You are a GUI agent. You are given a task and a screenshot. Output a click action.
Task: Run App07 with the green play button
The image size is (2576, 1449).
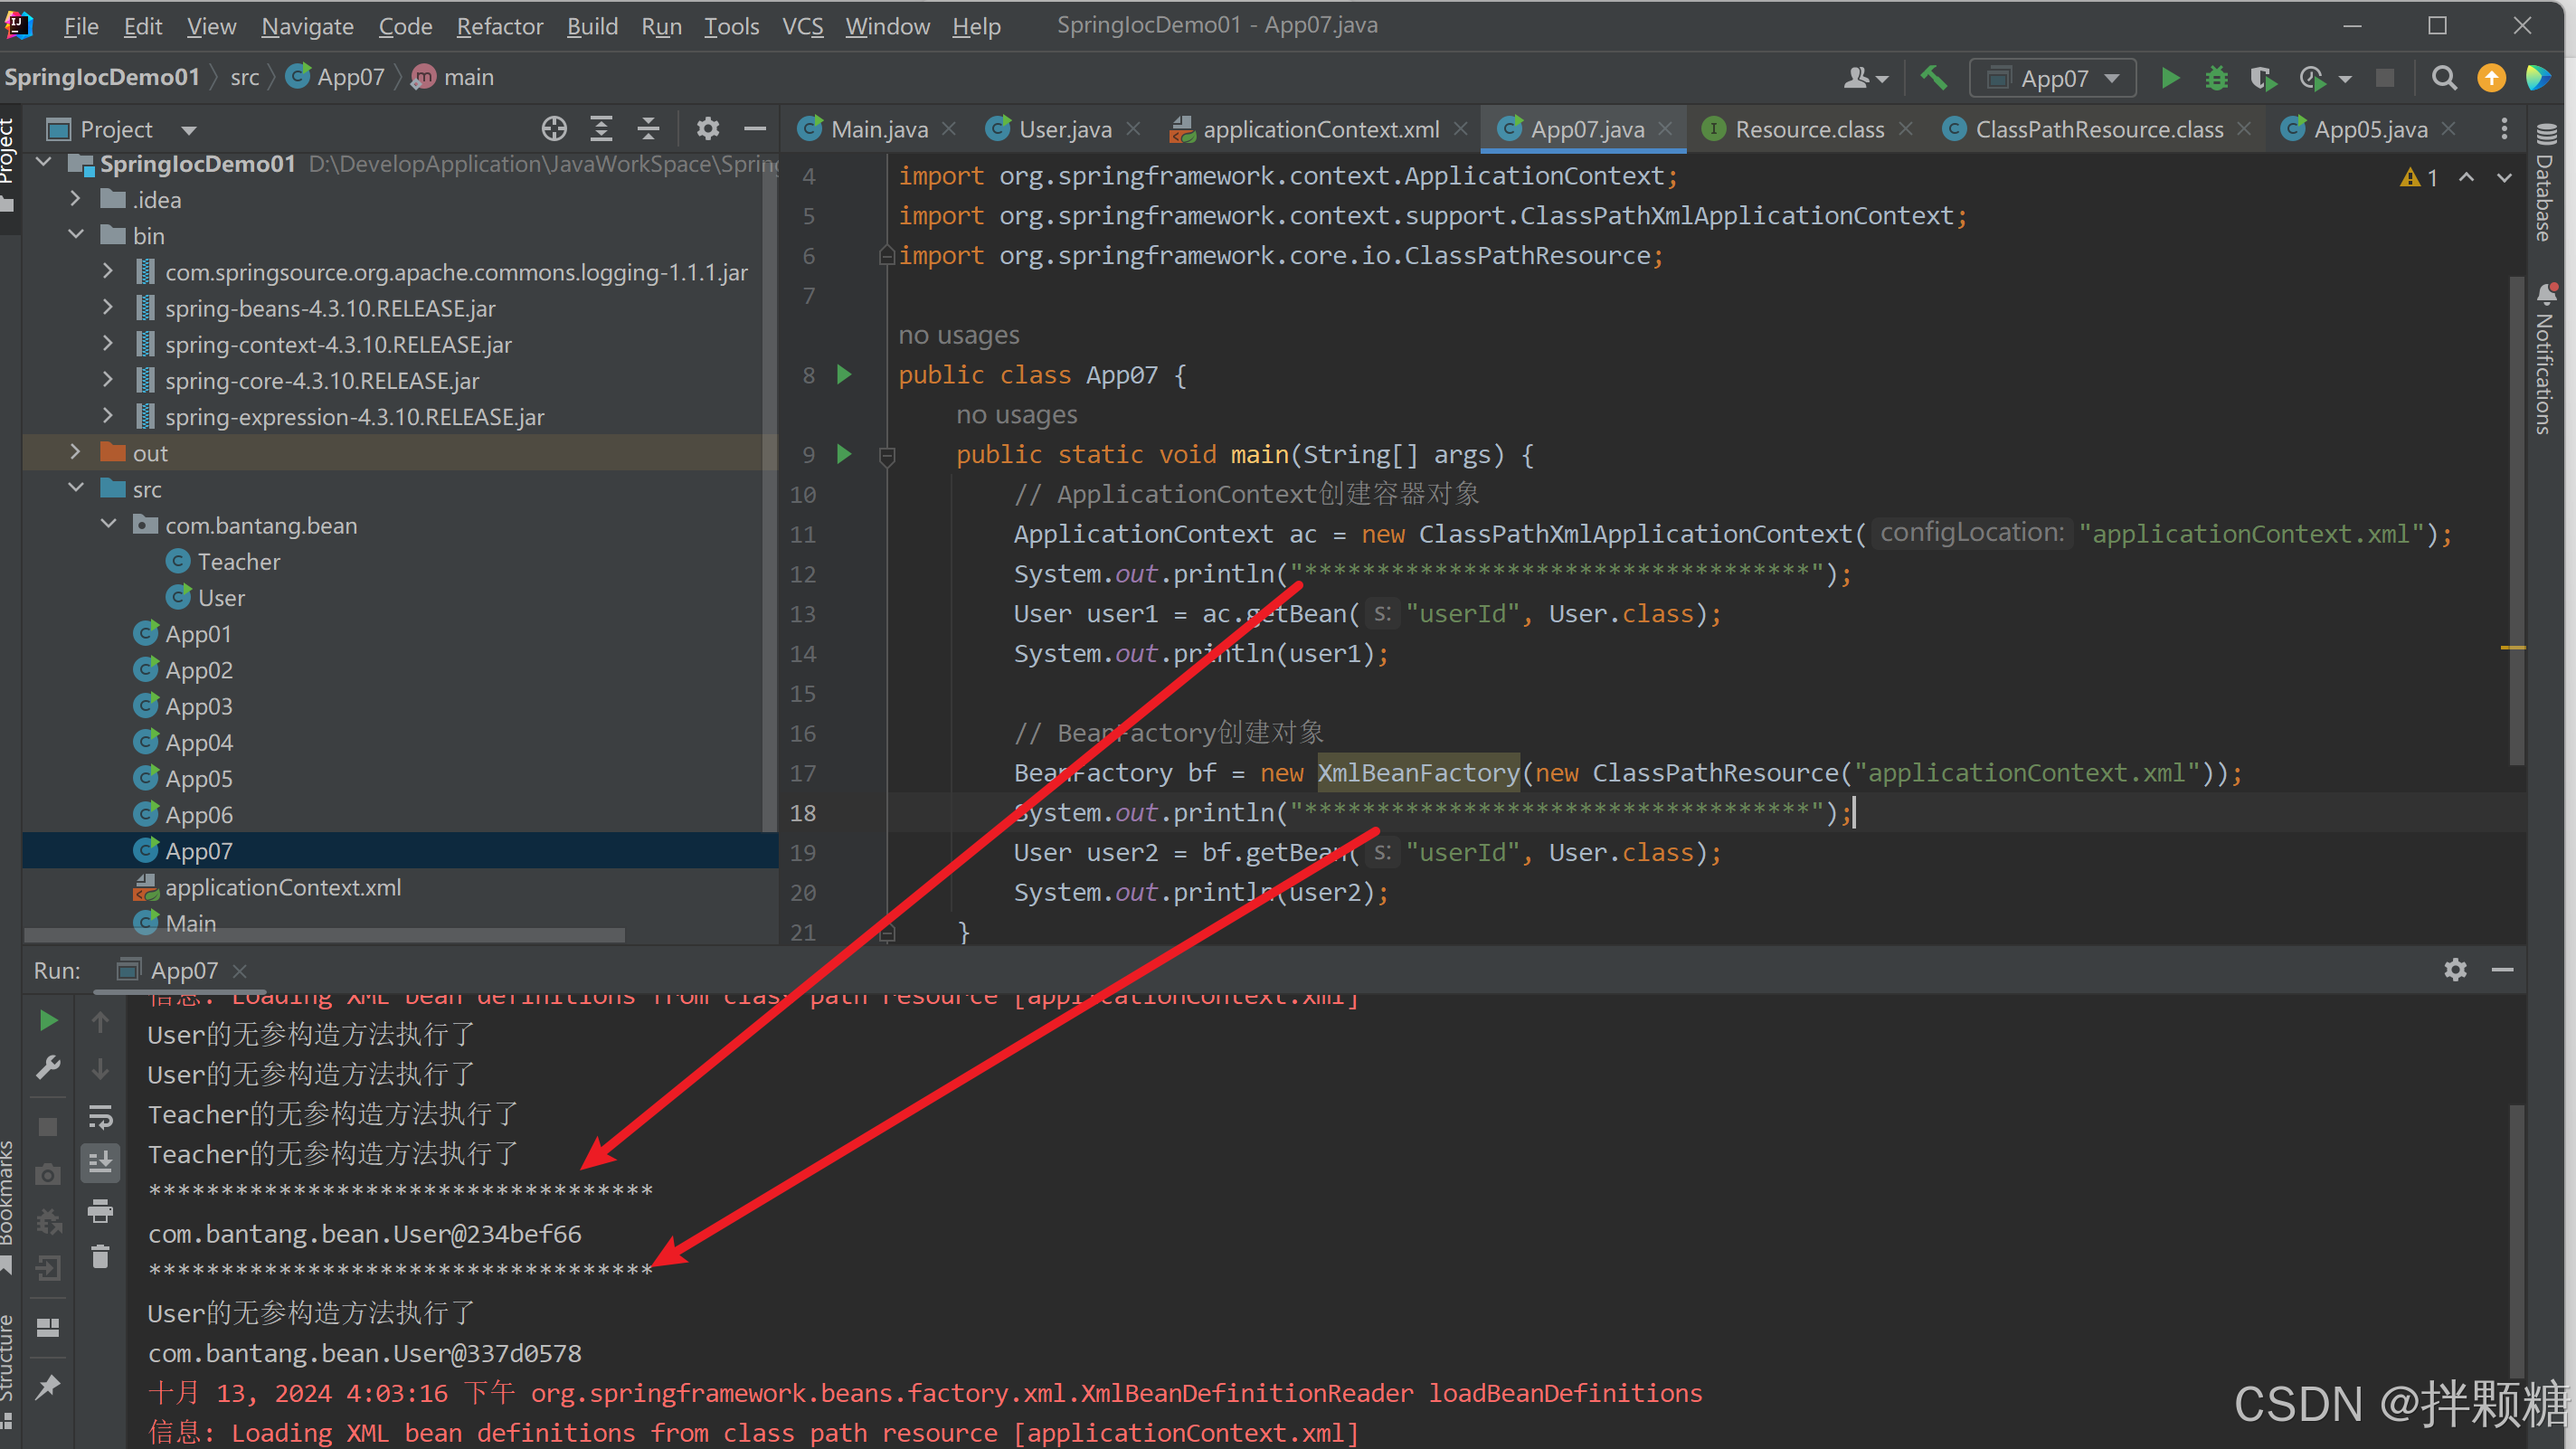pyautogui.click(x=2169, y=78)
